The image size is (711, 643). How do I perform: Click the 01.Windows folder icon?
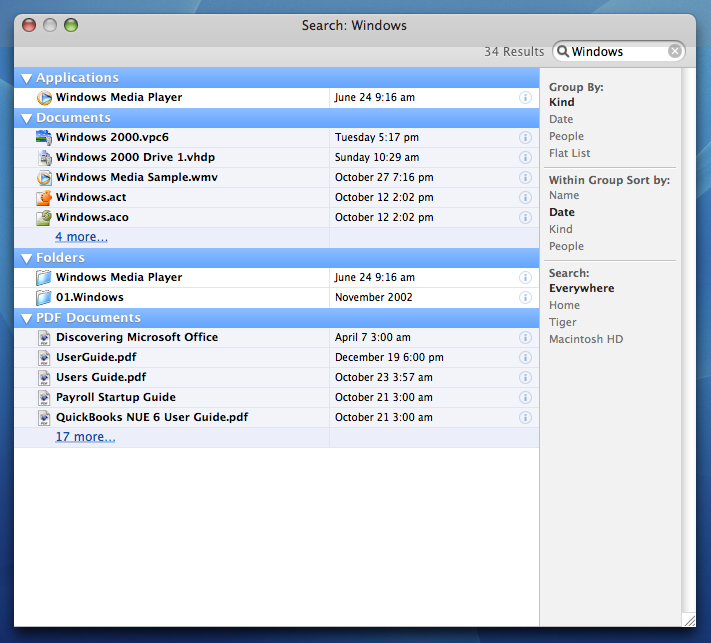click(44, 298)
